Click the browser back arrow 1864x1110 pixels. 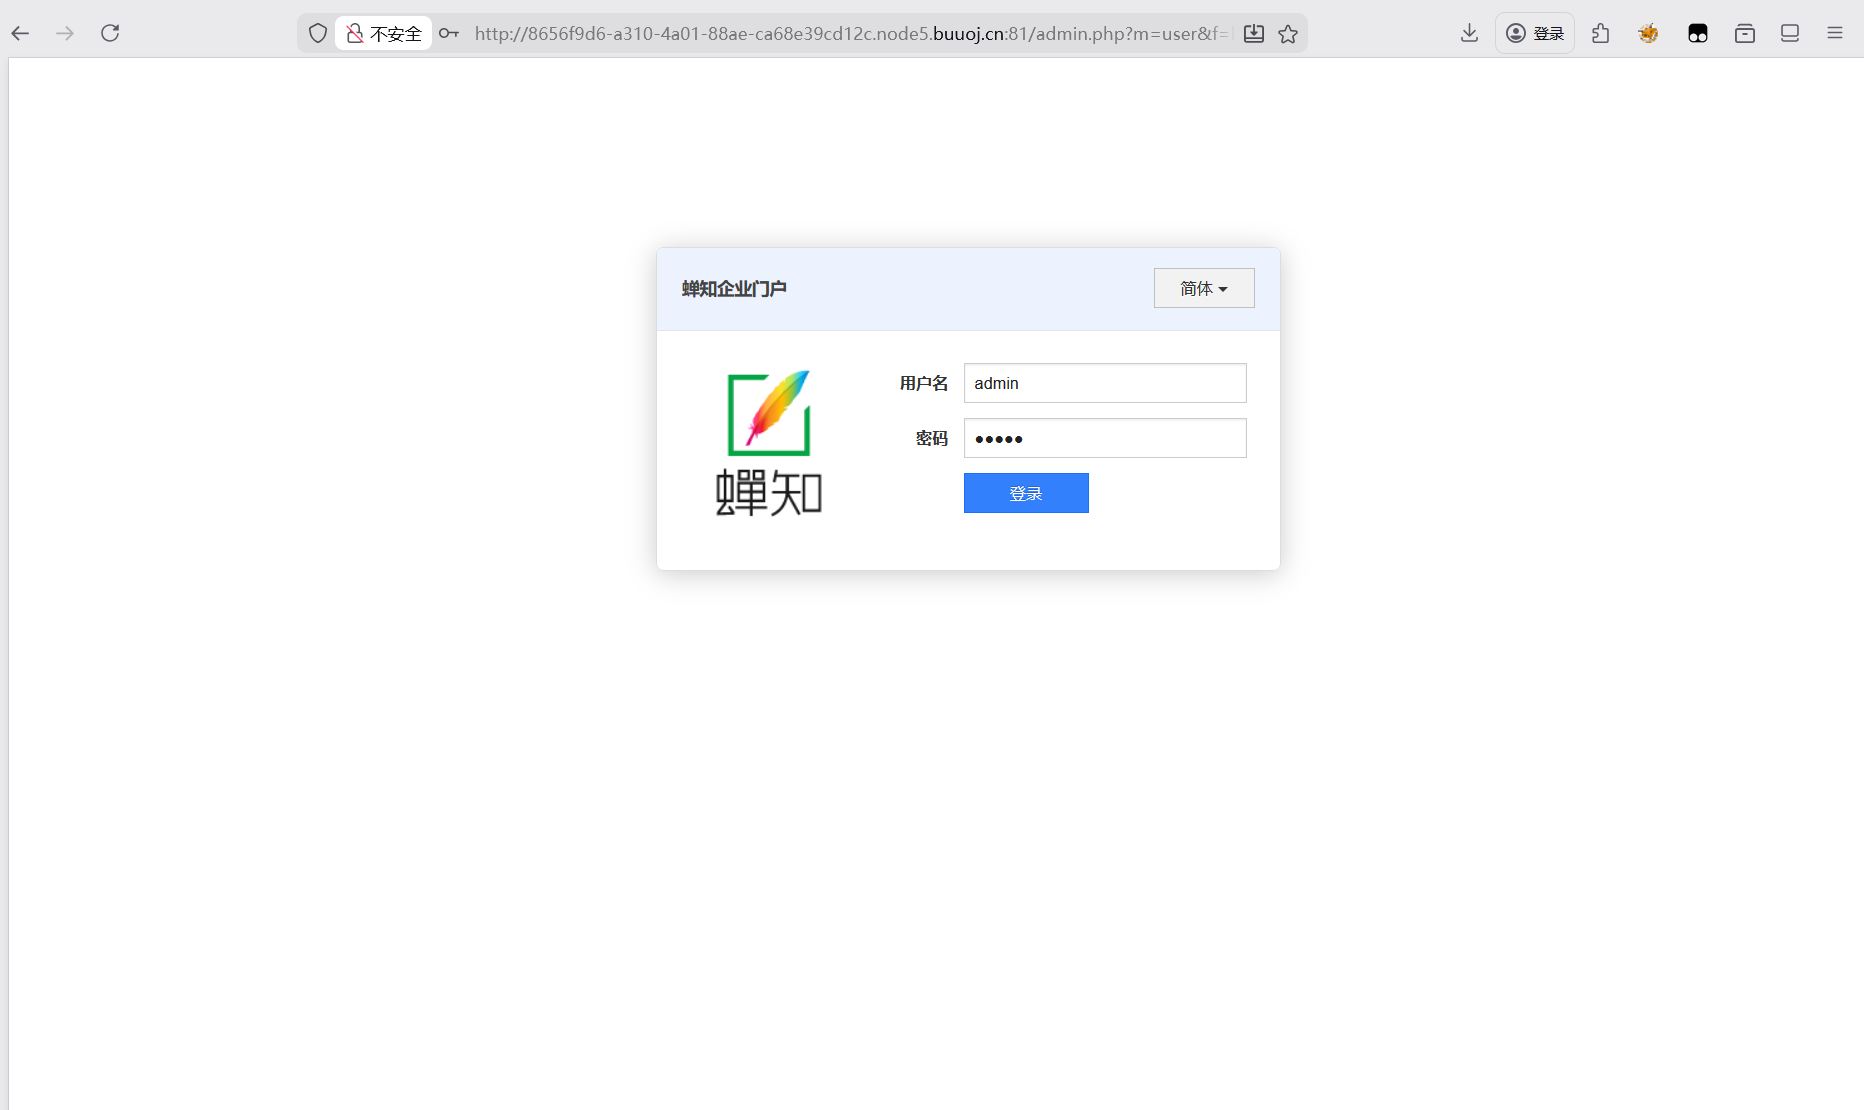pos(21,33)
